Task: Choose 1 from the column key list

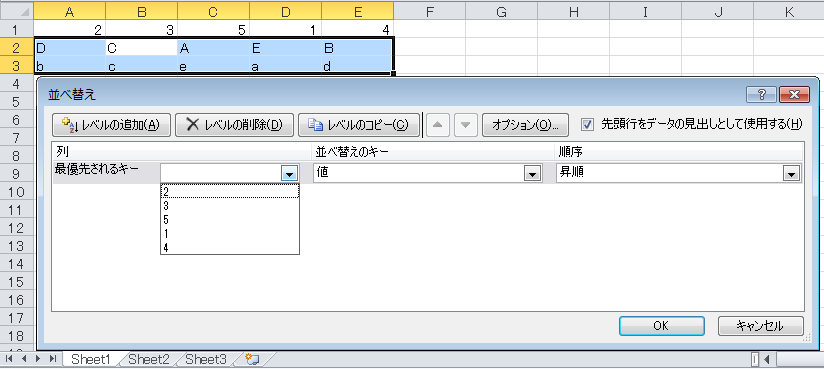Action: pyautogui.click(x=230, y=233)
